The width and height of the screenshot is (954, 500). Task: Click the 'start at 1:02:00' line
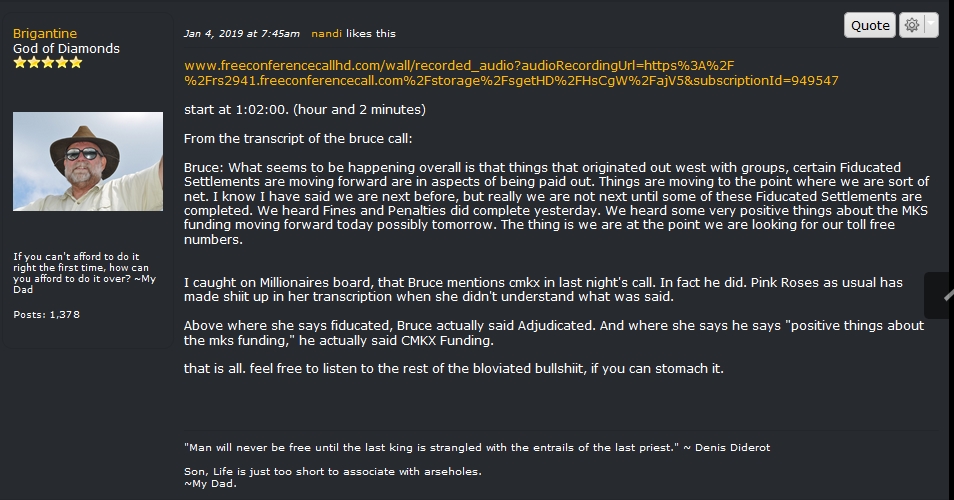(x=305, y=109)
